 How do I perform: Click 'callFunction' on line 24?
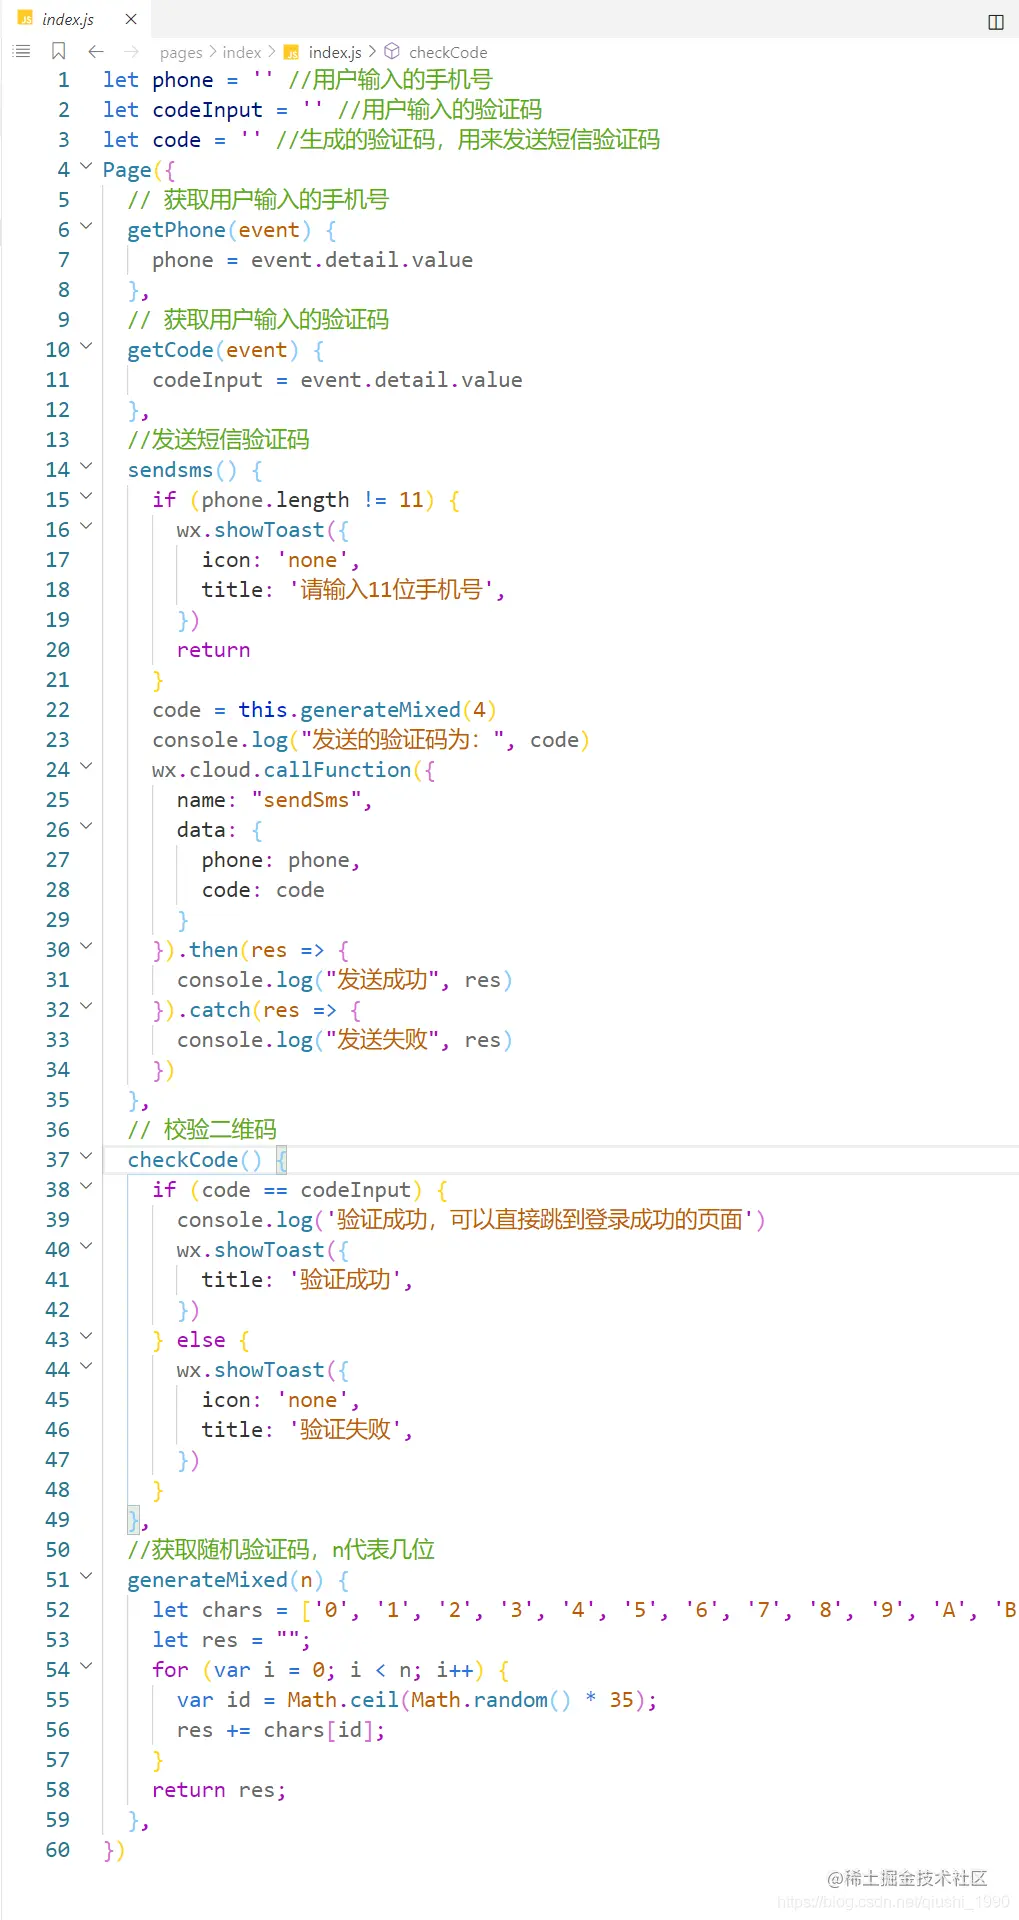[x=337, y=770]
